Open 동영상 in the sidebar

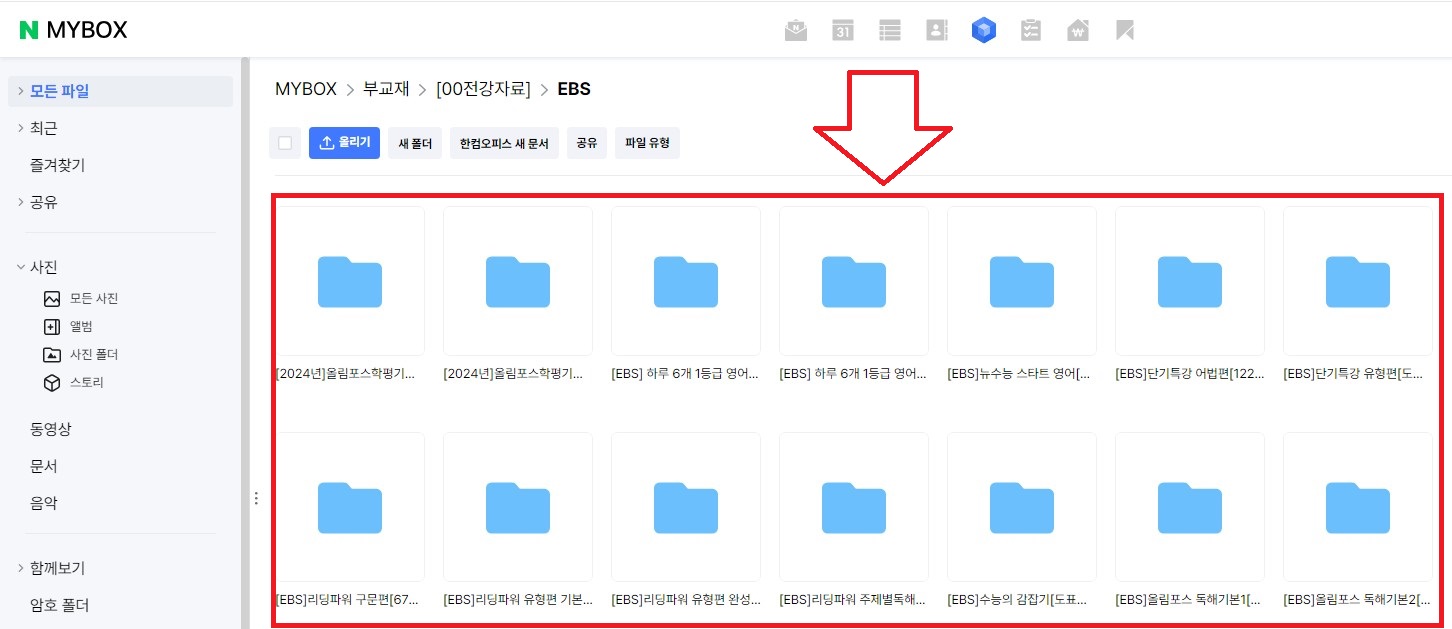tap(51, 429)
